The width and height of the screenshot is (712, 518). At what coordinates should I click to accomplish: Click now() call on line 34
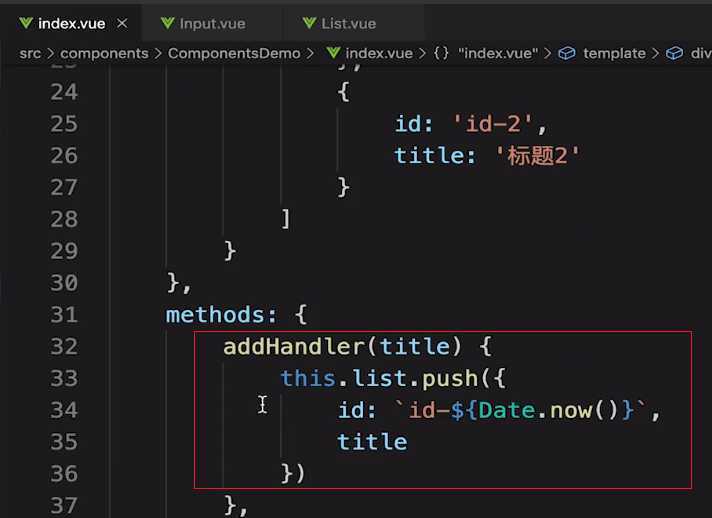pos(584,410)
